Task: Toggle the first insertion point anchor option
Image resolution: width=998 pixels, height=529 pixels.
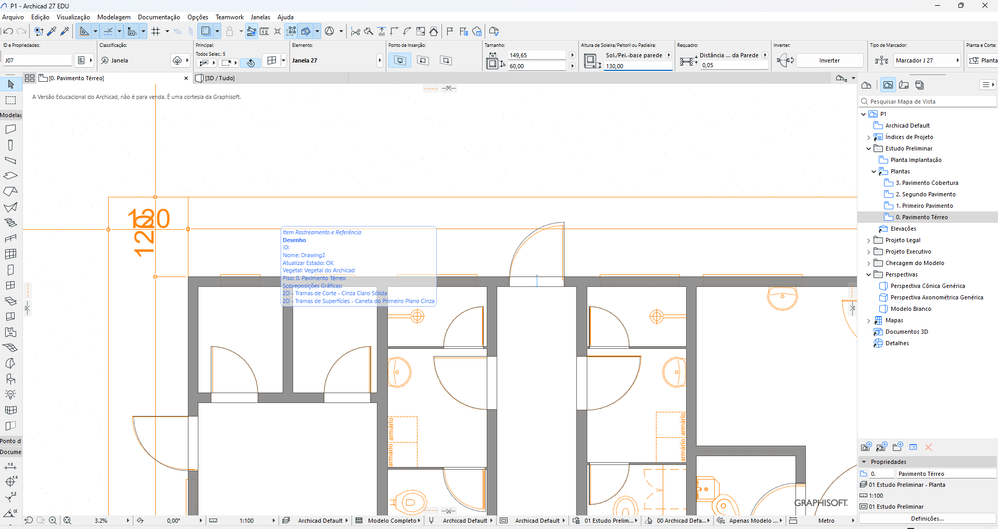Action: point(400,61)
